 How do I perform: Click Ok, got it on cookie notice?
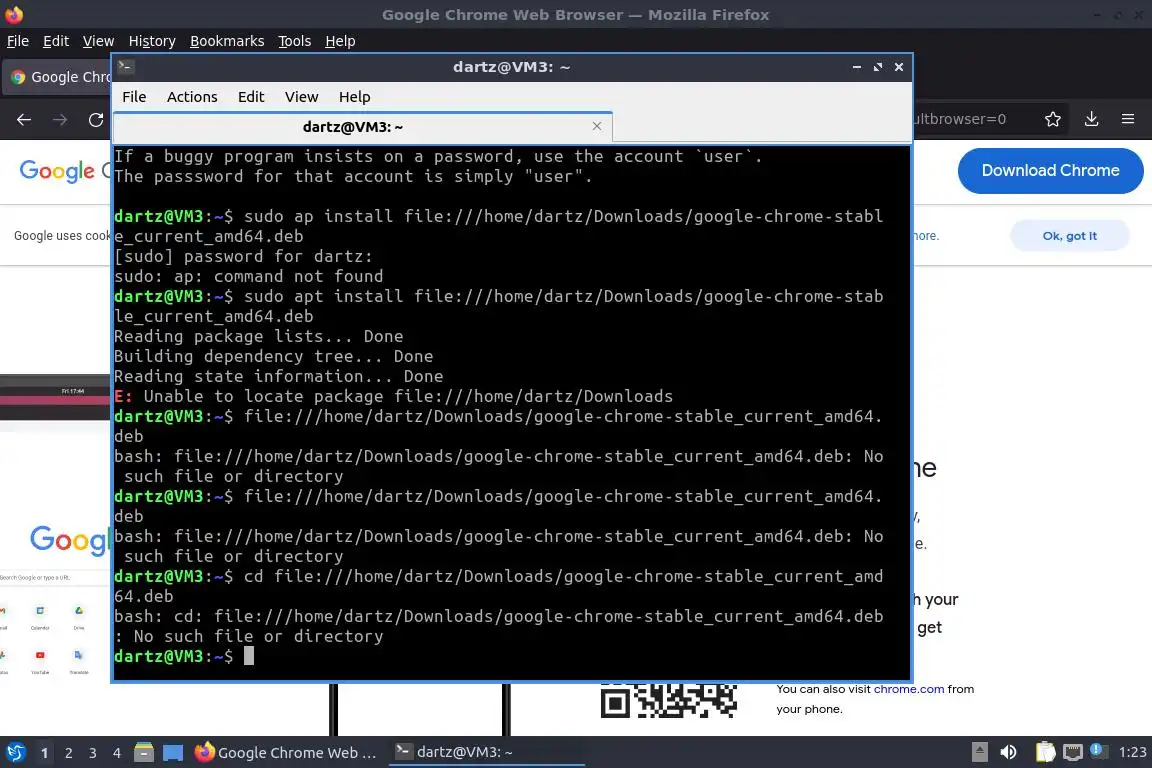click(1070, 236)
